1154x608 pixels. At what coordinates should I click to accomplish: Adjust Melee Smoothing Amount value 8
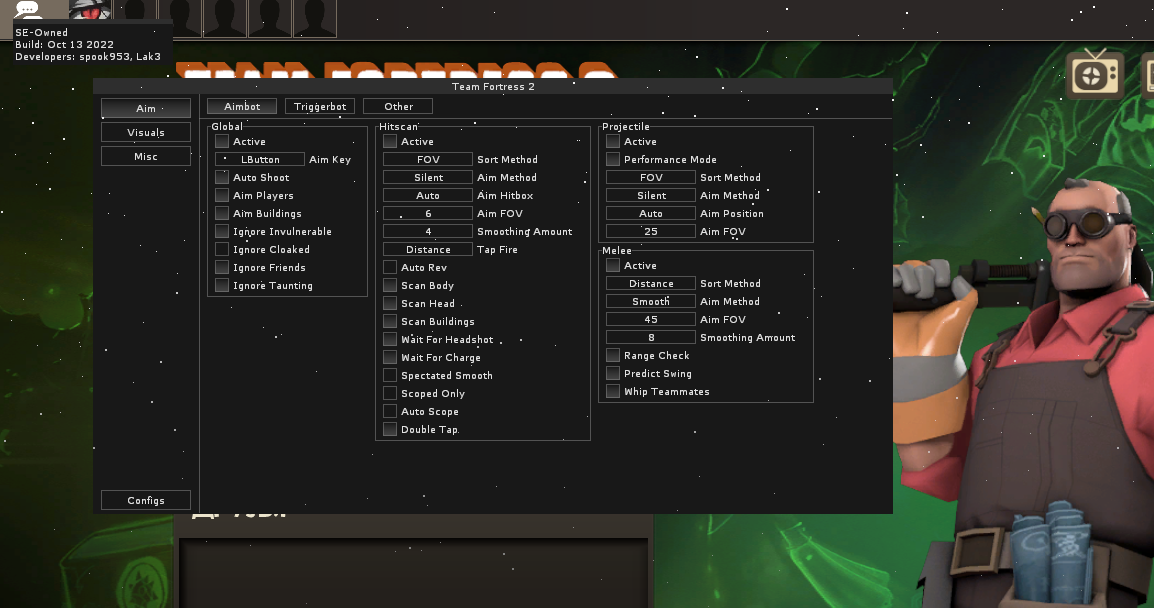coord(651,337)
